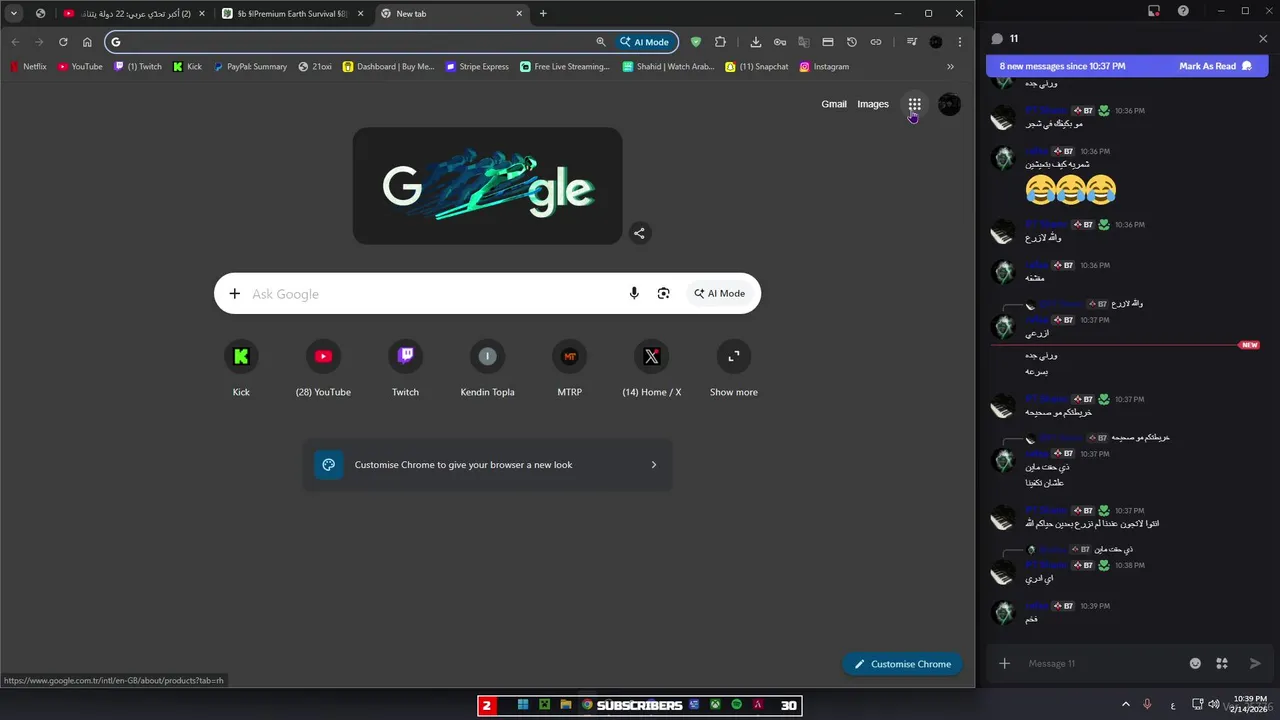Open the (14) Home / X shortcut
Image resolution: width=1280 pixels, height=720 pixels.
coord(652,368)
